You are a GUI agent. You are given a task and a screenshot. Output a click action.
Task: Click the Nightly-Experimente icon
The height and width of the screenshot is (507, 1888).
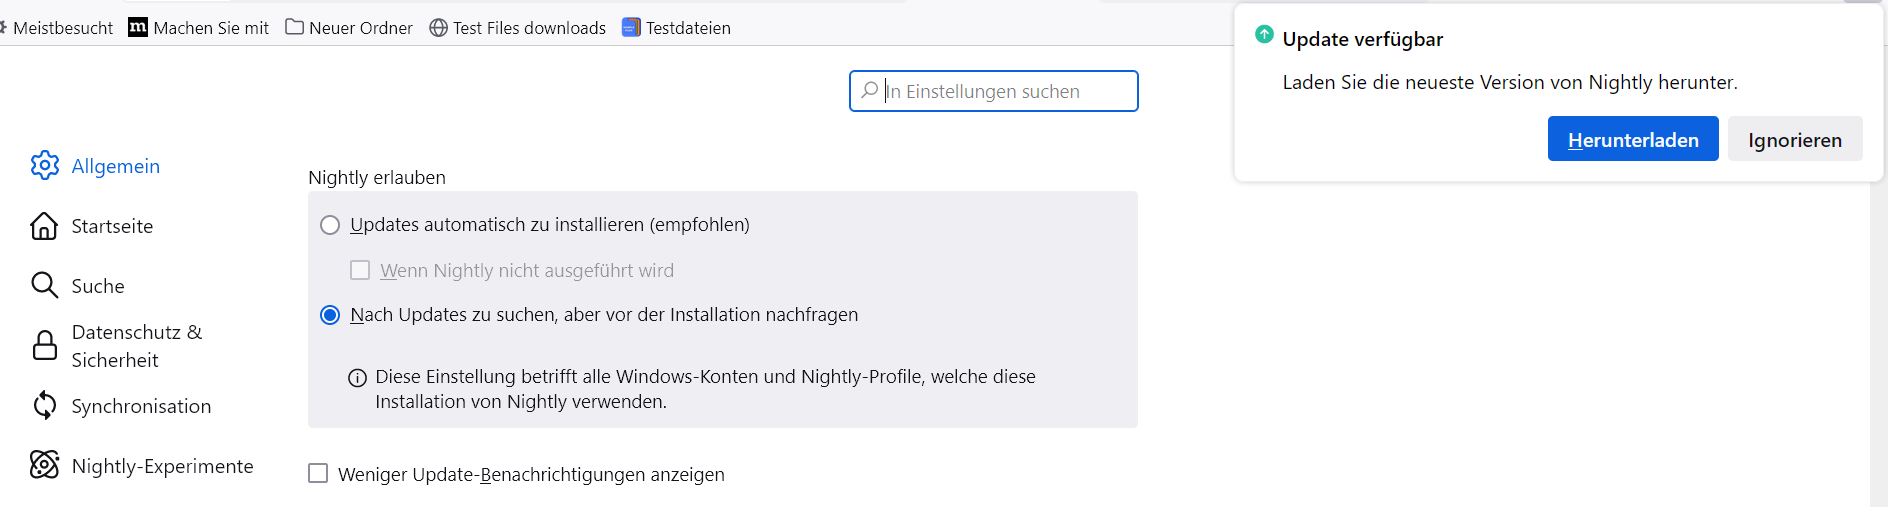45,465
